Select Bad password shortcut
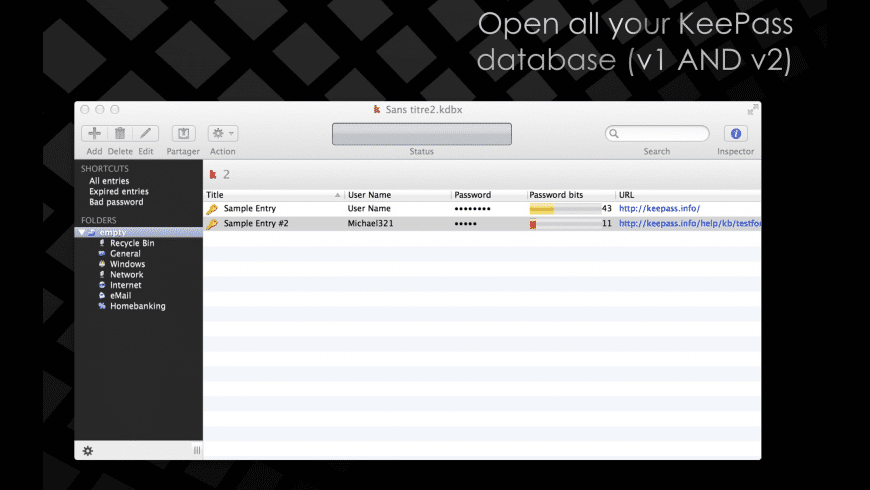 pos(116,202)
